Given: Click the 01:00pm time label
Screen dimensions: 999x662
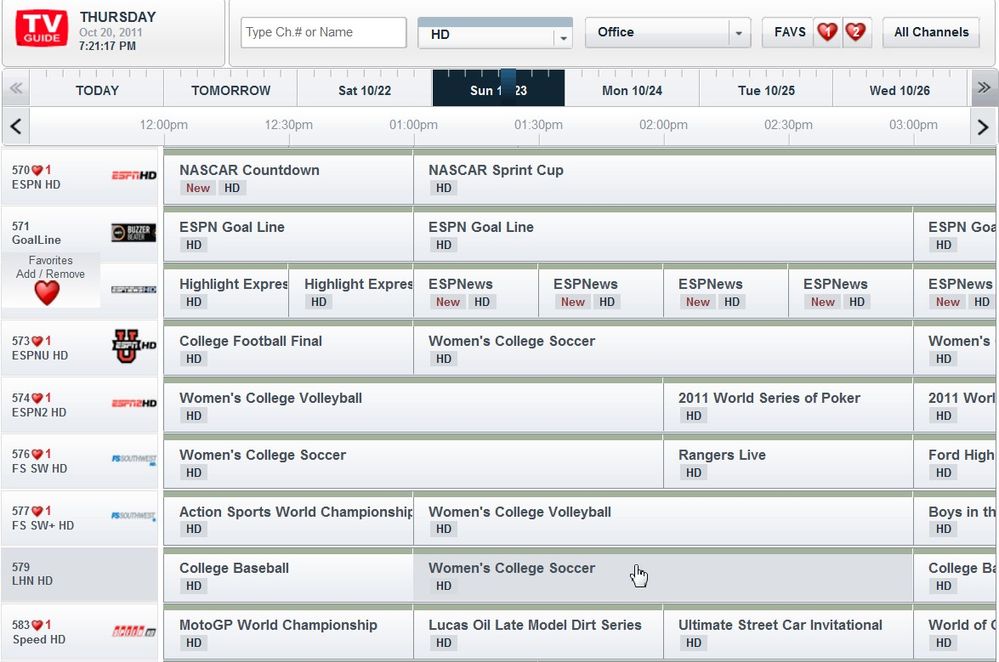Looking at the screenshot, I should tap(413, 125).
